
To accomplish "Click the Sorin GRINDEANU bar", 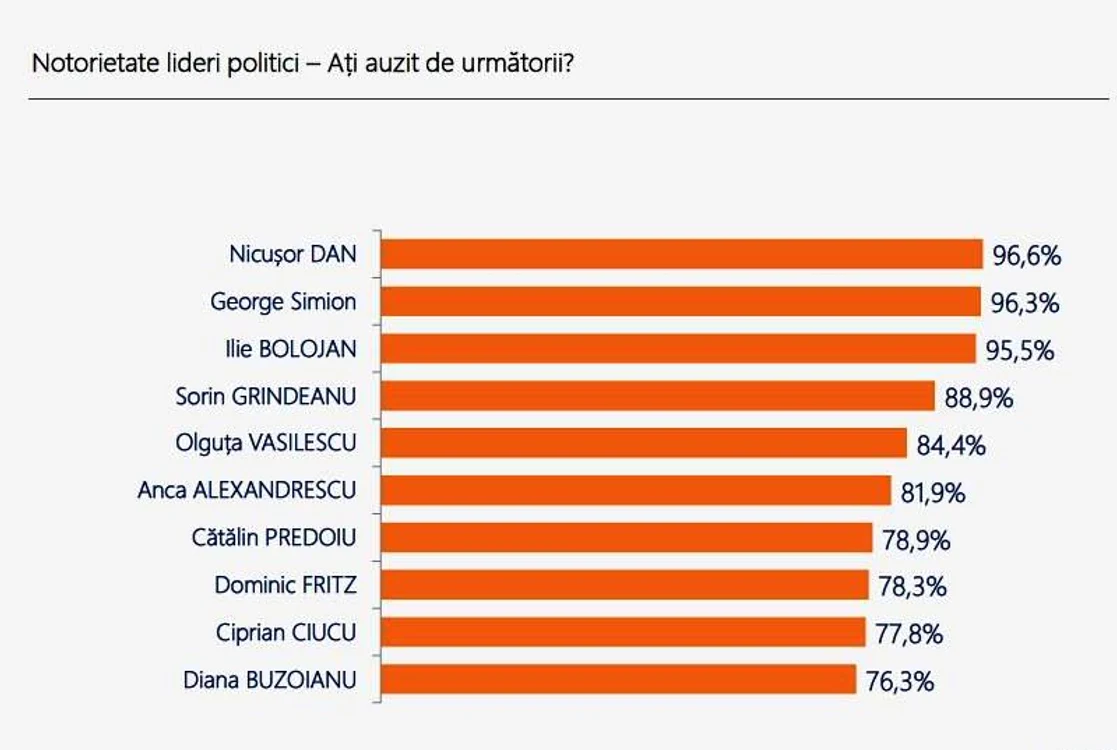I will click(x=658, y=396).
